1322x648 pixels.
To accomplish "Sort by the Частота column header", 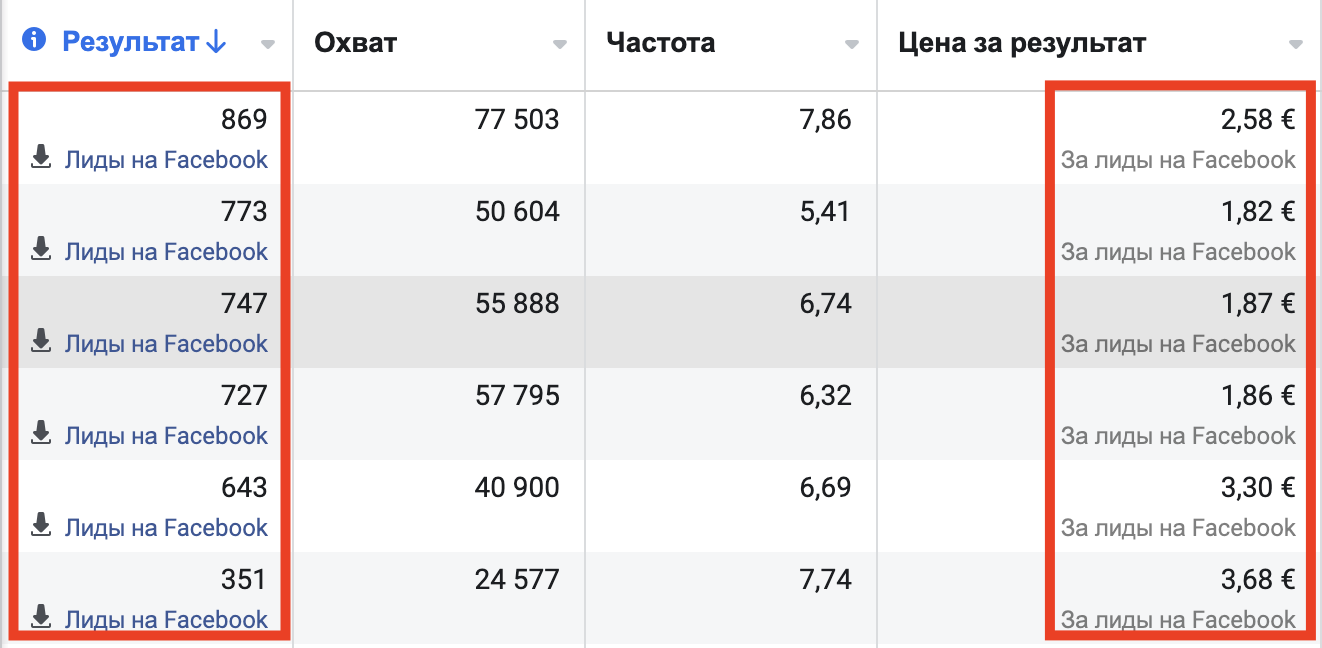I will click(x=660, y=43).
